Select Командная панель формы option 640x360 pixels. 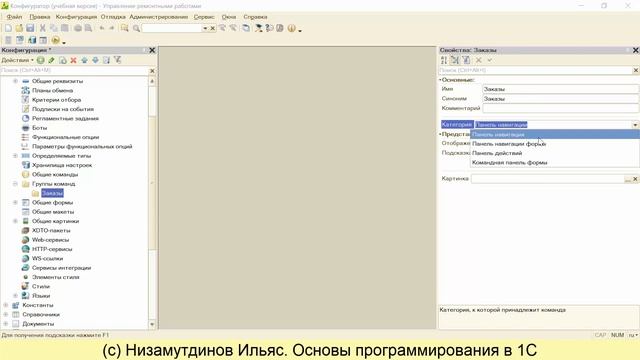pos(555,162)
